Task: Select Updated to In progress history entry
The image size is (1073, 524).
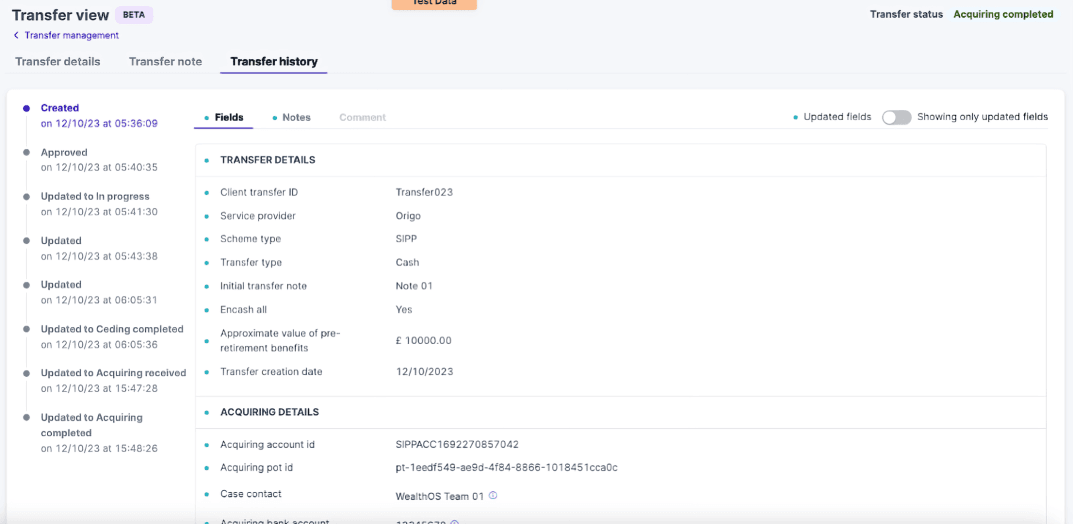Action: (95, 197)
